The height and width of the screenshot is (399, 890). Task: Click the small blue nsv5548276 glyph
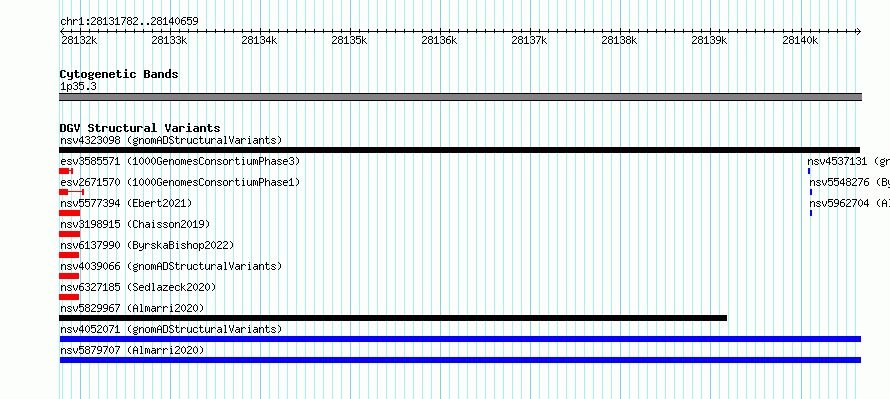[x=811, y=192]
